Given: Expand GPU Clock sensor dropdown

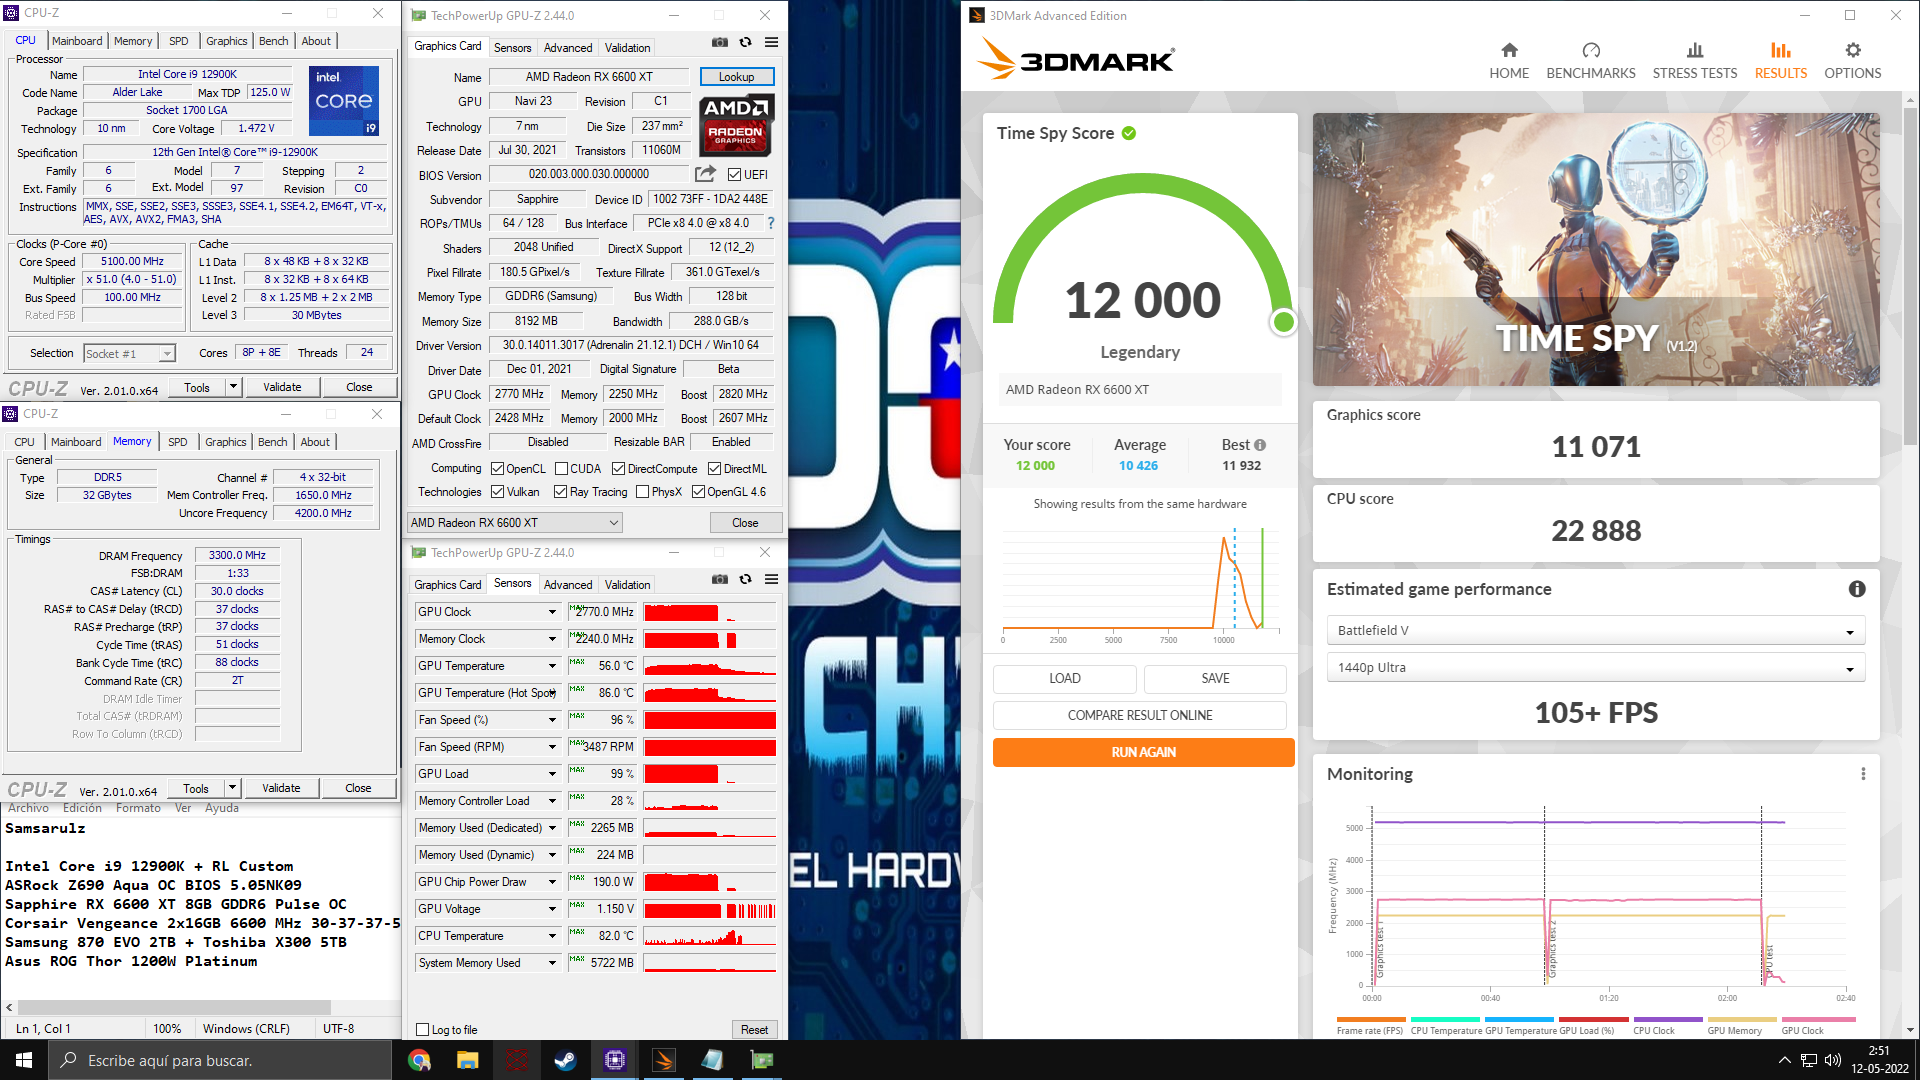Looking at the screenshot, I should click(551, 612).
